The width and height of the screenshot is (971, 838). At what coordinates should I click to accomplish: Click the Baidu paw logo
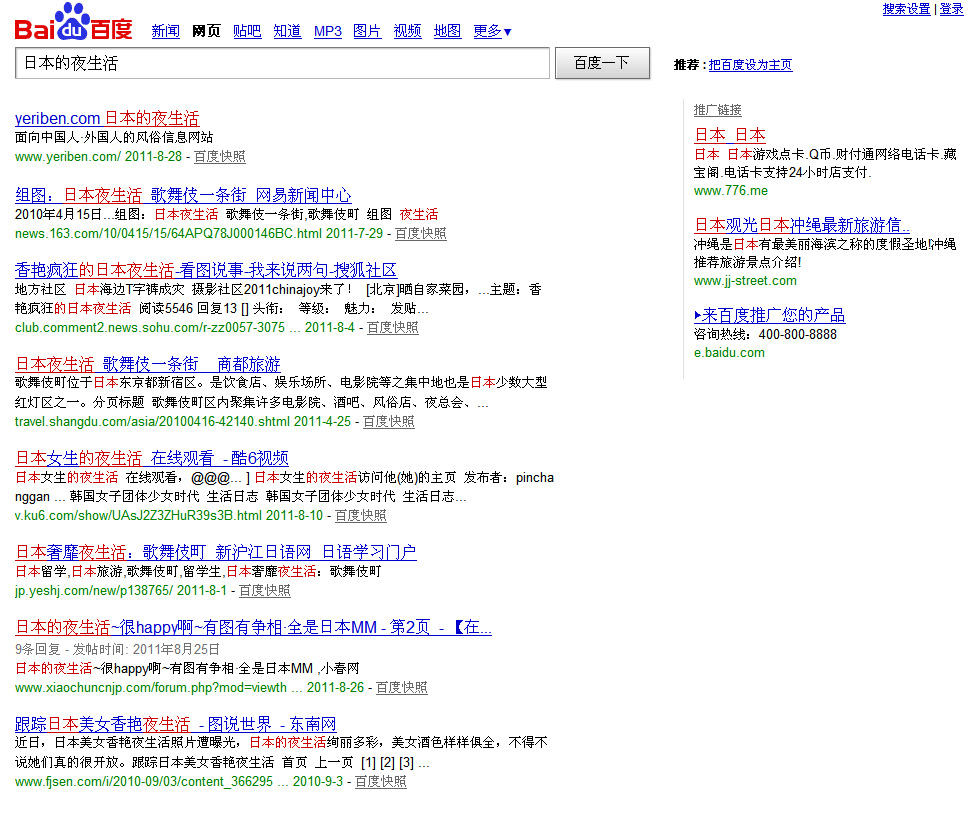point(73,22)
